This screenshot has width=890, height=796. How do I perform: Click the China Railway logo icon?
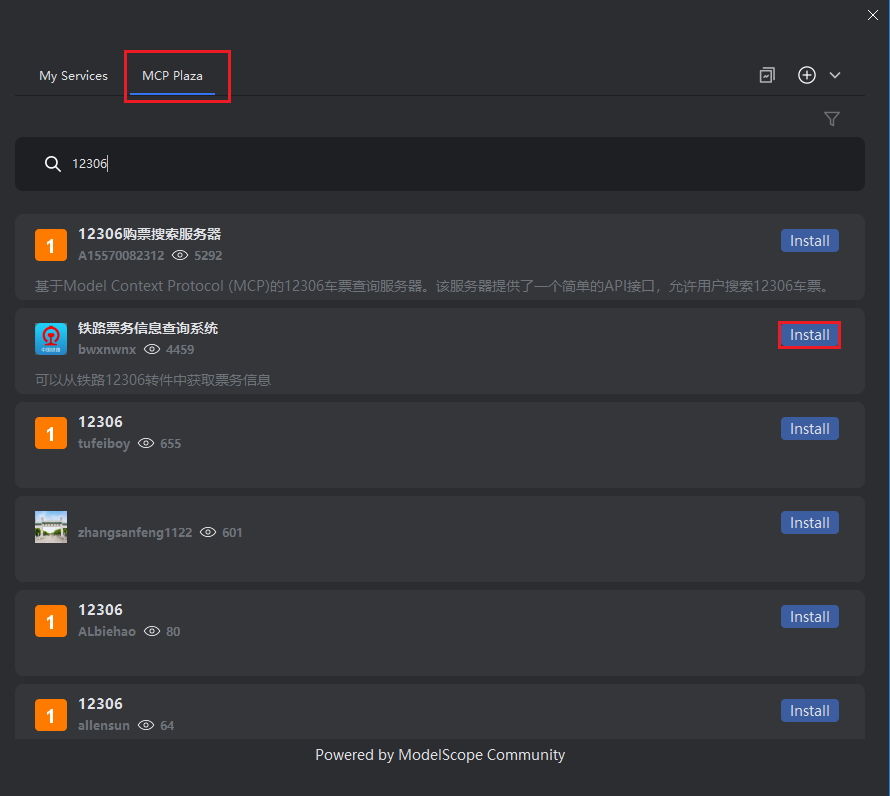51,339
